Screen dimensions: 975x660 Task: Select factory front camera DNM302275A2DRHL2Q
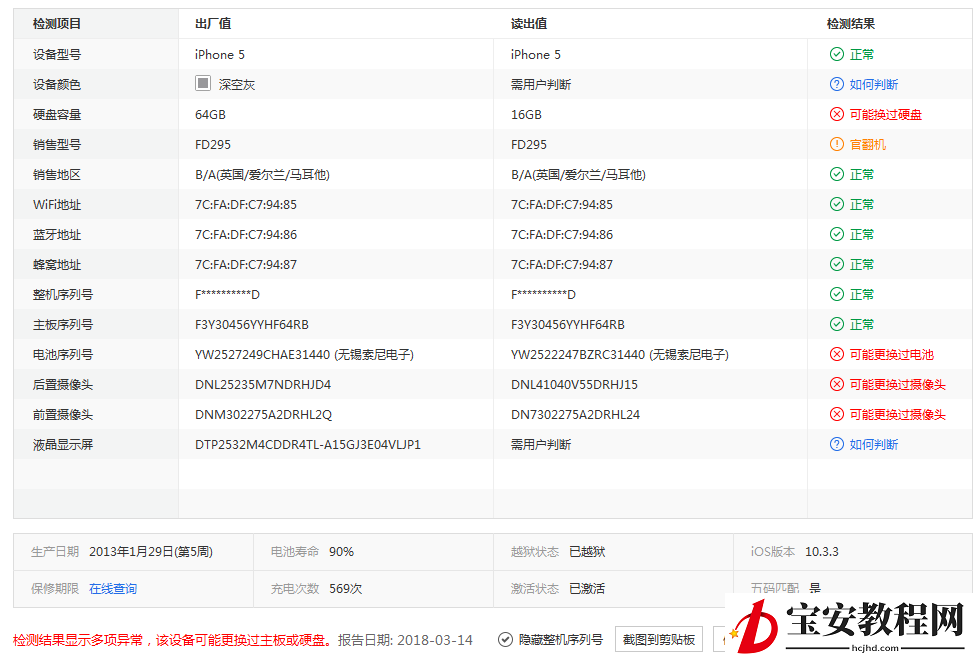coord(263,414)
